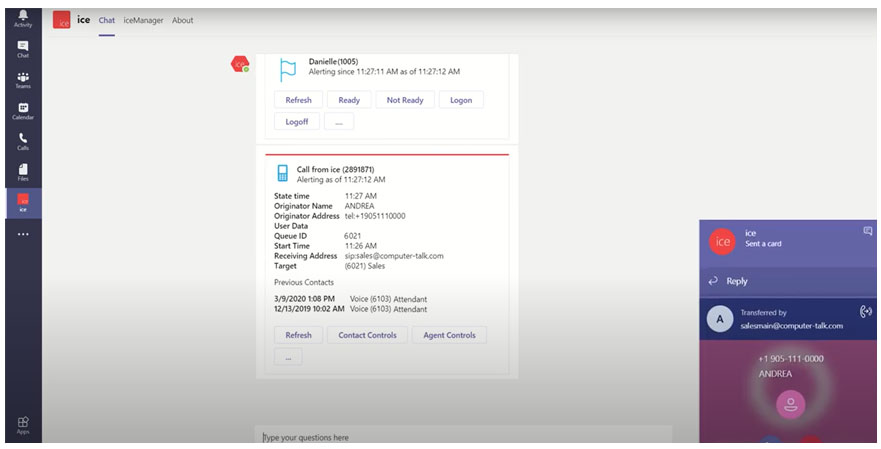The height and width of the screenshot is (449, 881).
Task: Click the chat icon in the notification
Action: click(867, 230)
